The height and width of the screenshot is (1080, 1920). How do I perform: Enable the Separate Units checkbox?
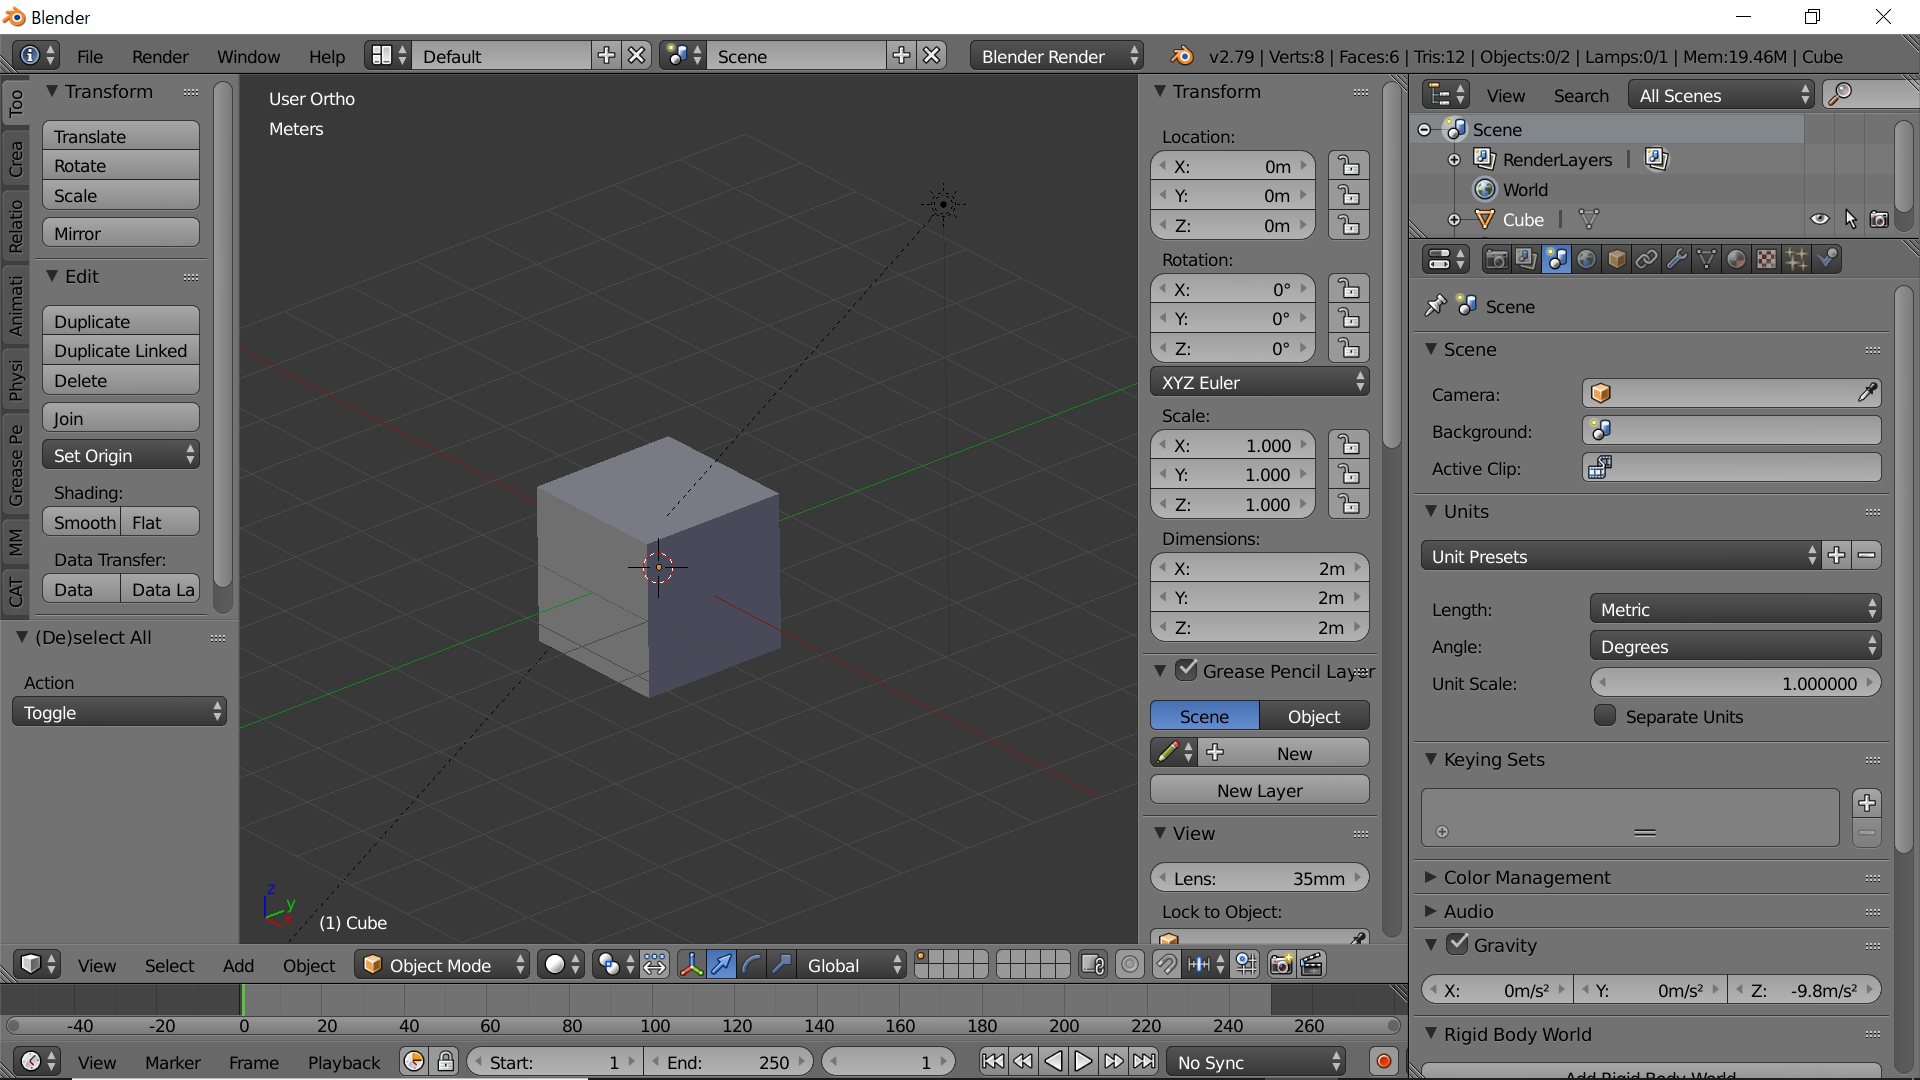coord(1605,716)
